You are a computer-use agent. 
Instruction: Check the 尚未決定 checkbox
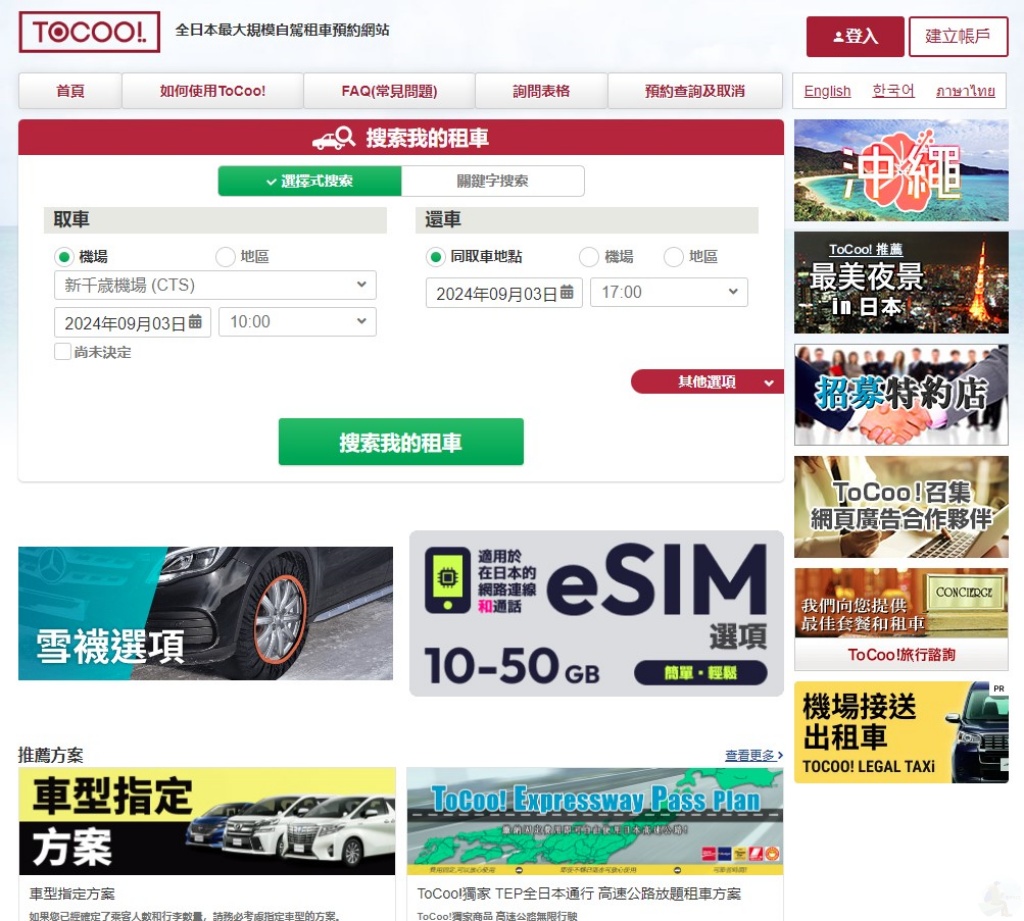(63, 352)
